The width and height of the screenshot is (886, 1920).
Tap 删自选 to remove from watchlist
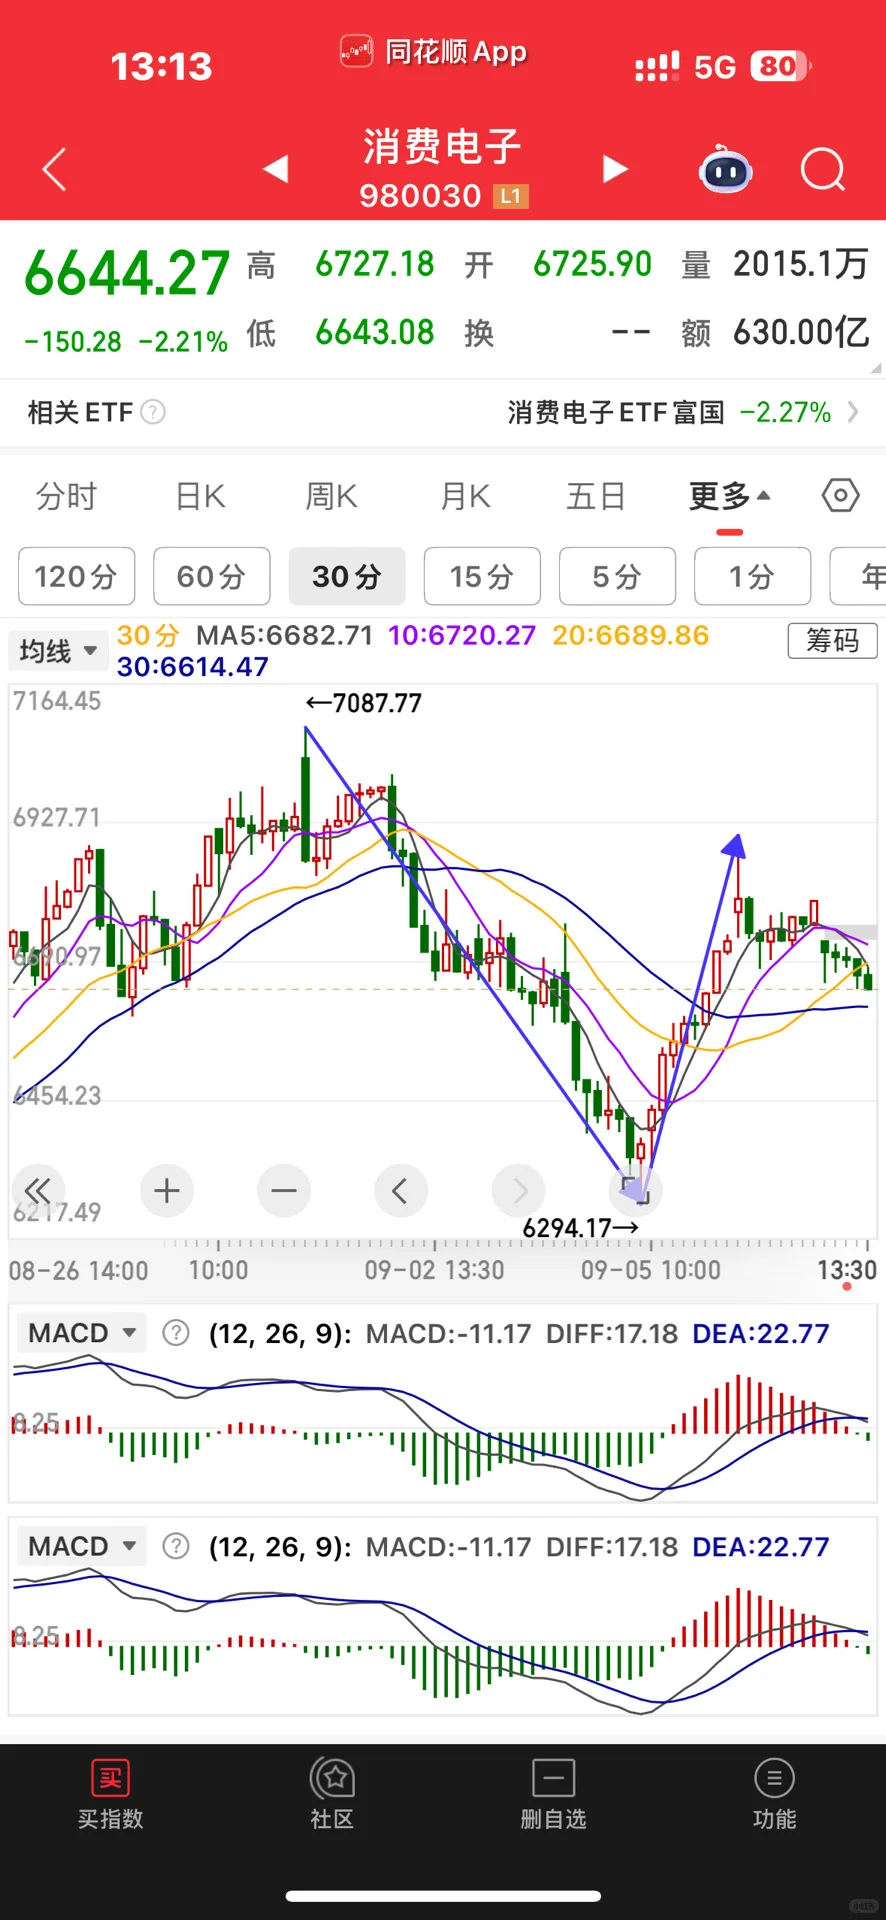click(x=553, y=1795)
